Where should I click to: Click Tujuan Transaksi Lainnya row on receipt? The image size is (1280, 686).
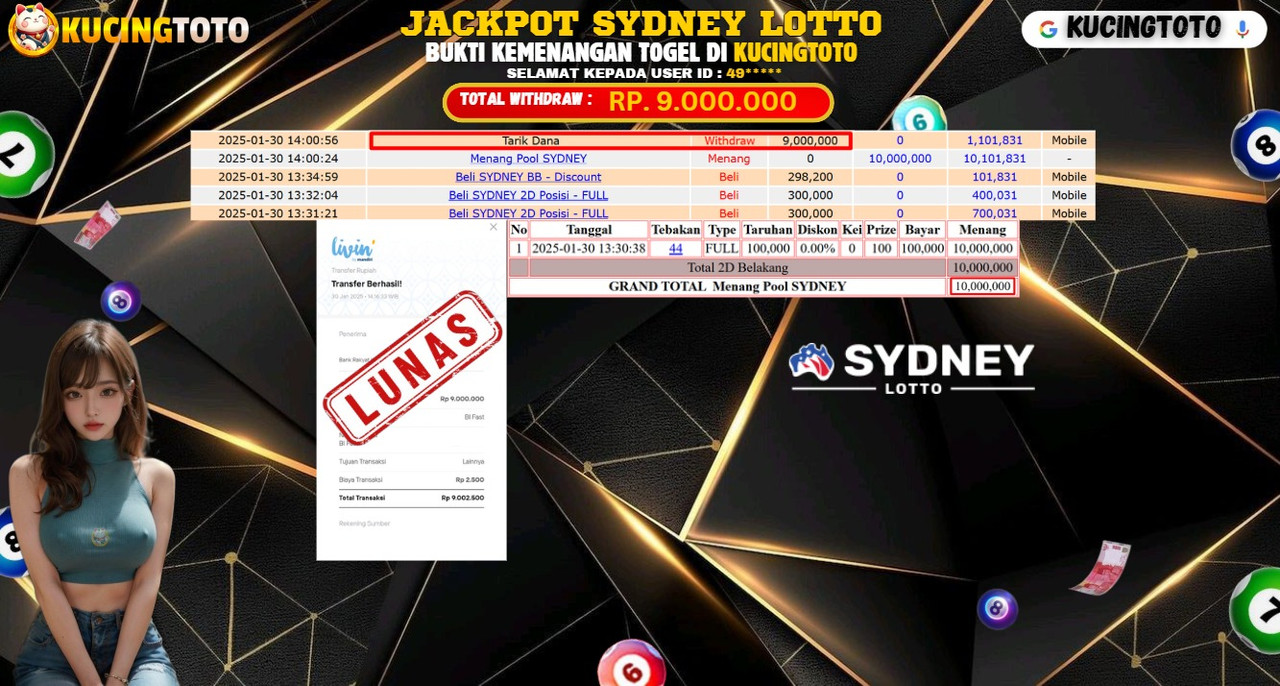pyautogui.click(x=411, y=462)
